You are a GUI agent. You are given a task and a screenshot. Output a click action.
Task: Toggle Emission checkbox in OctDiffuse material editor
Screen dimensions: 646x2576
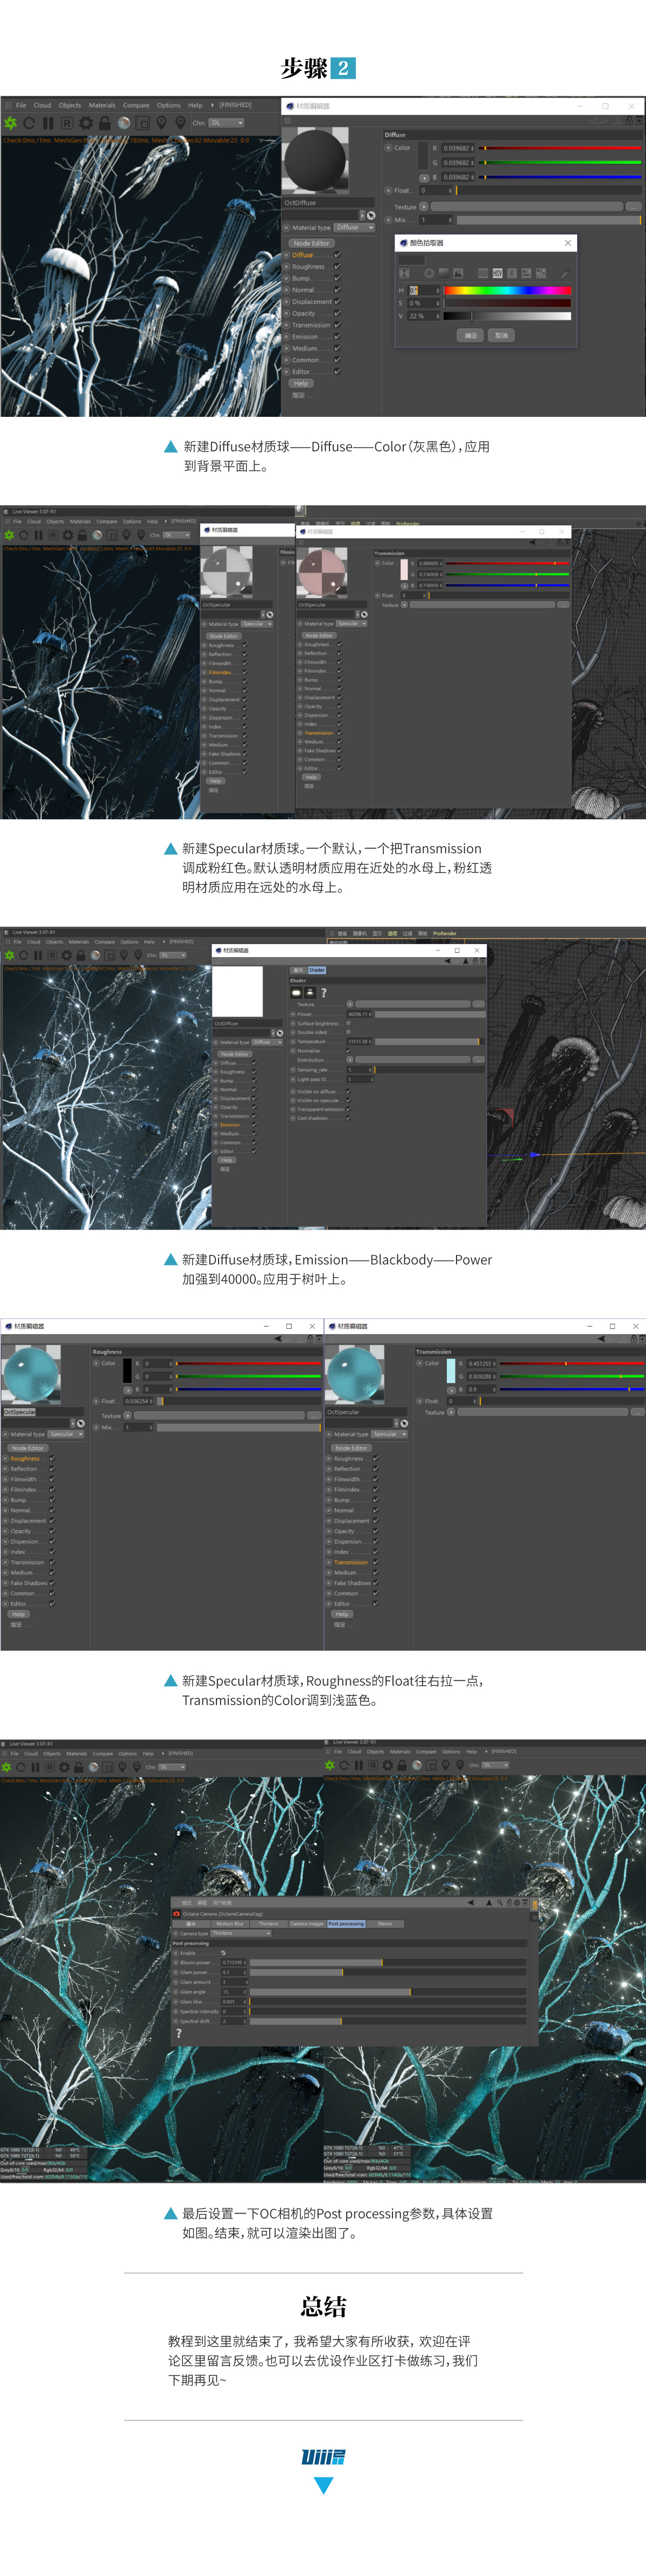337,337
